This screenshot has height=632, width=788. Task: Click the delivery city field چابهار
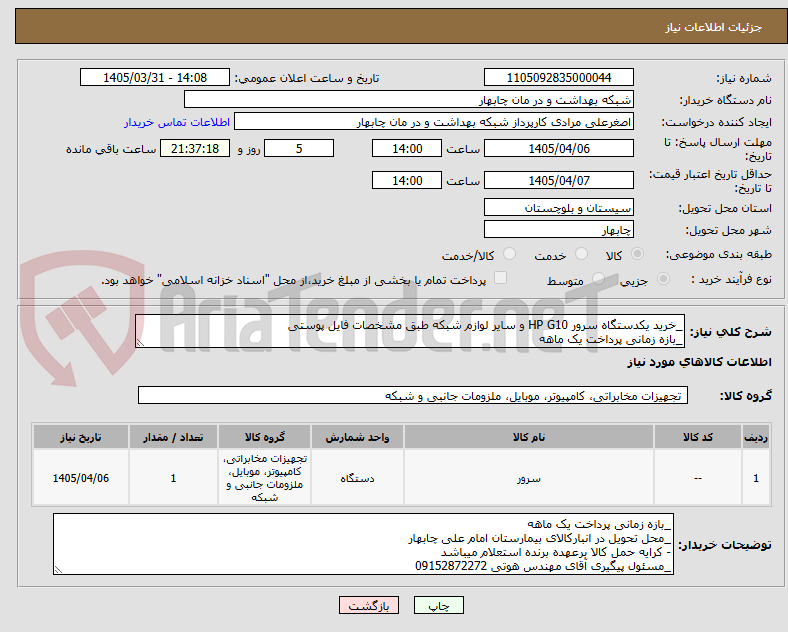(x=558, y=230)
